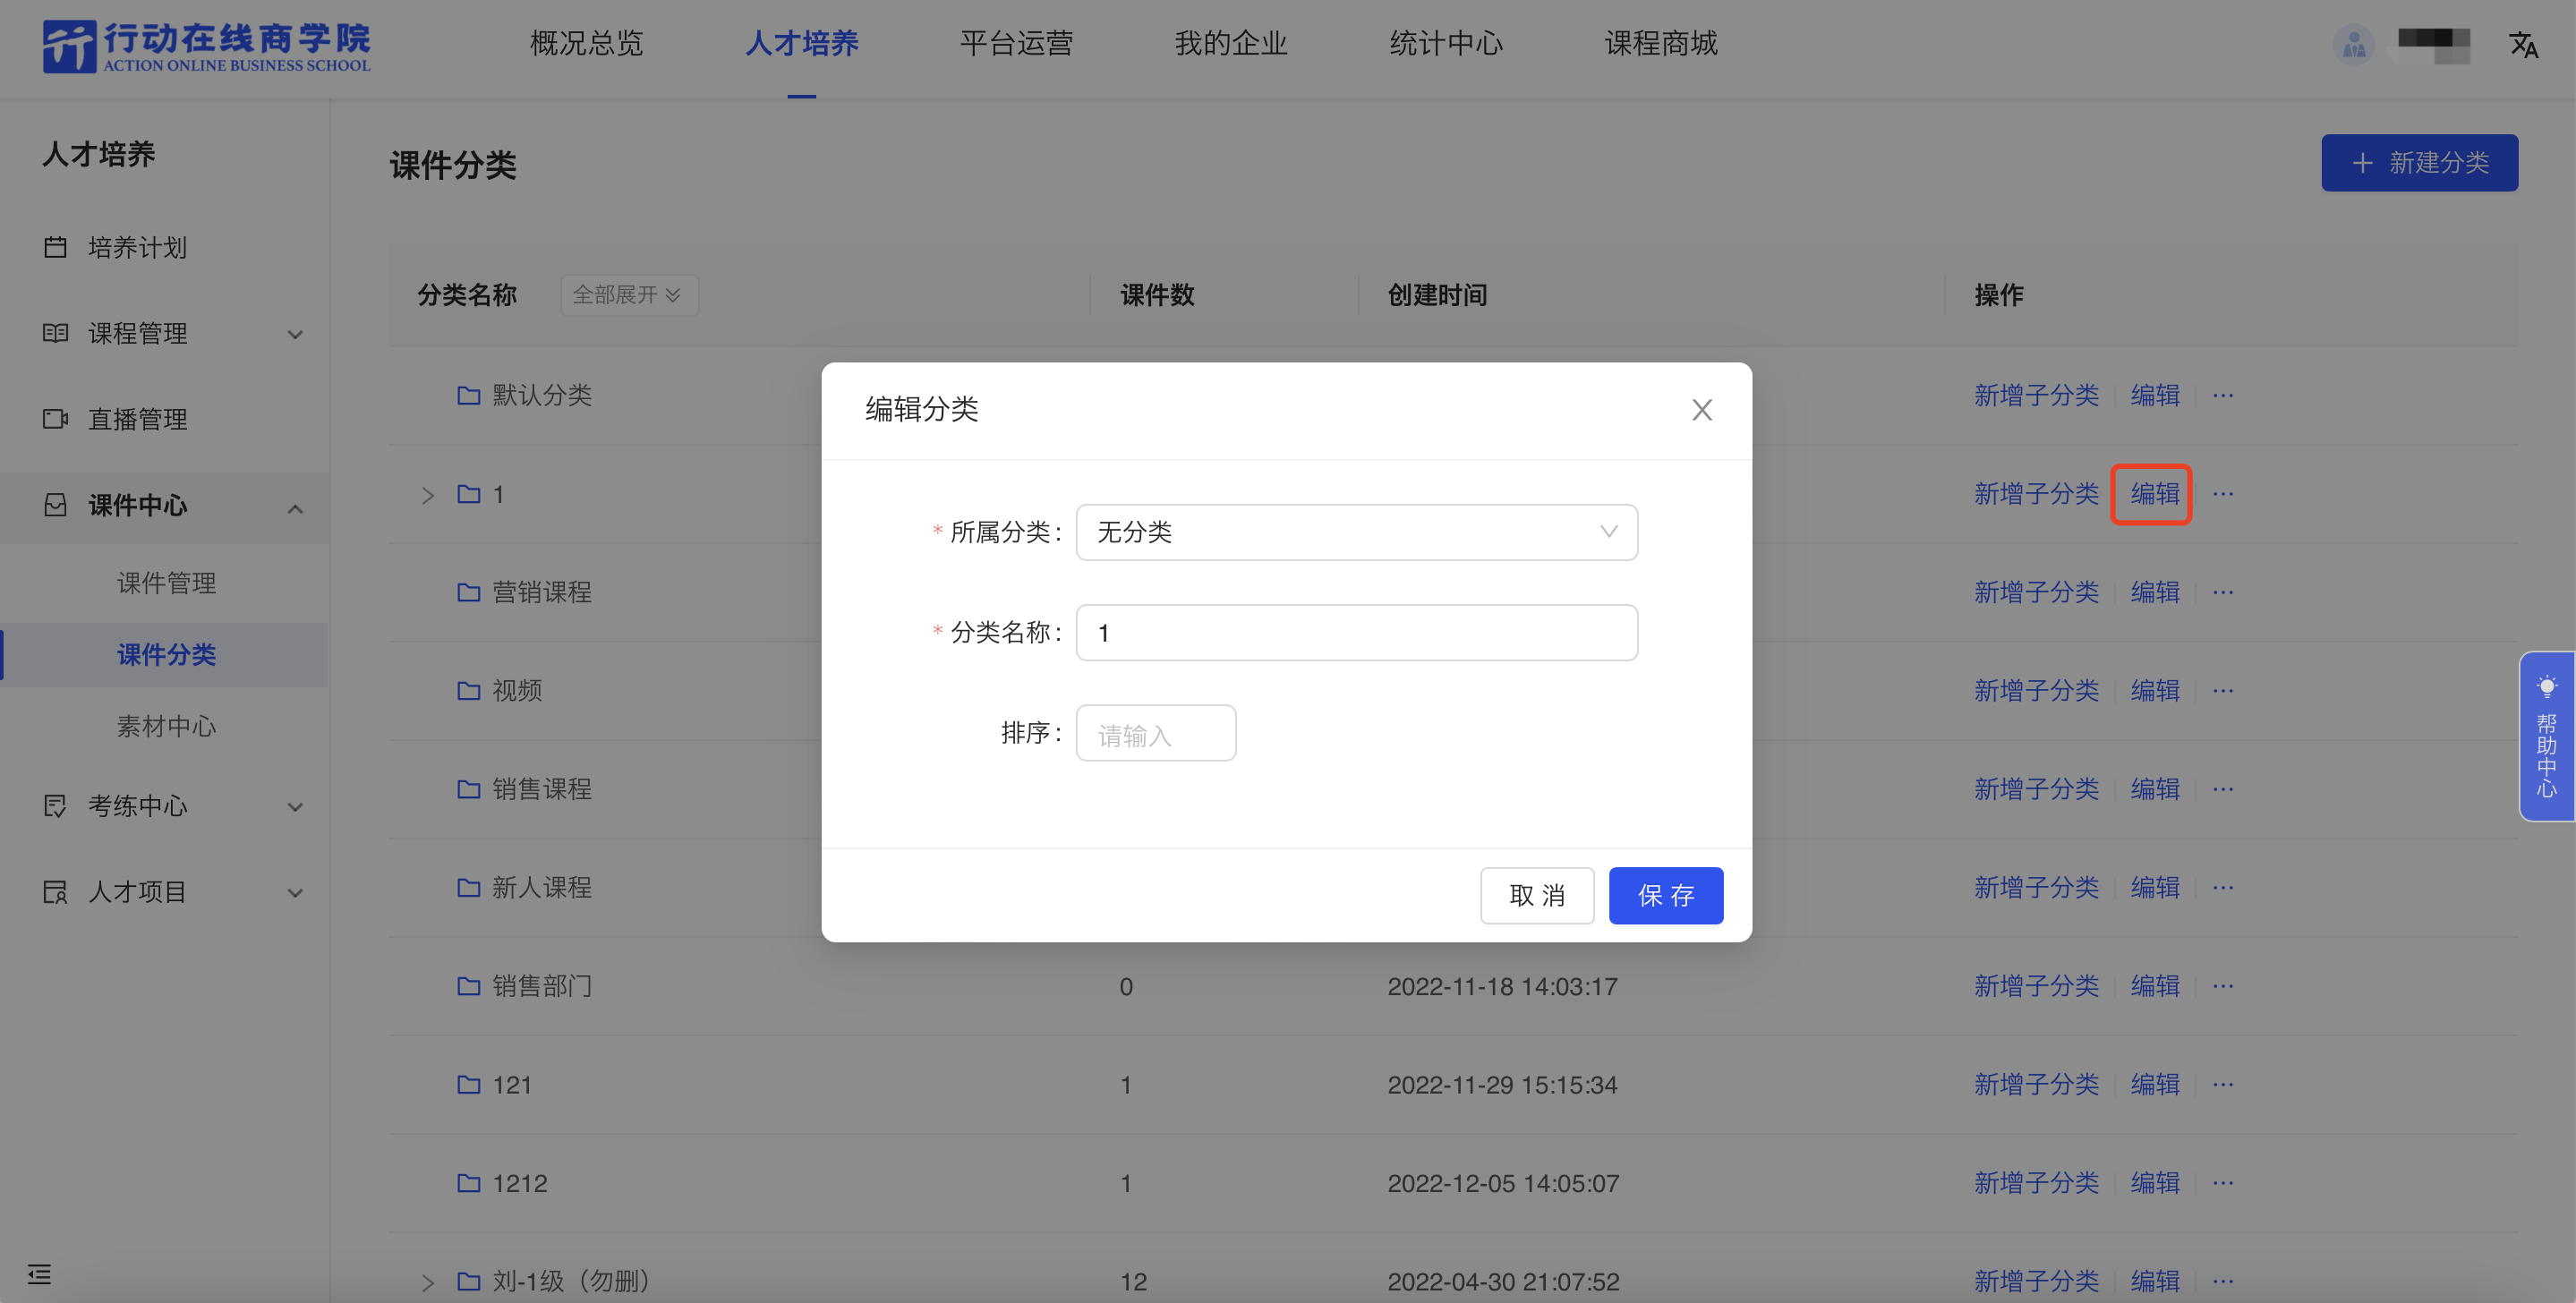
Task: Switch to 人才培养 tab
Action: point(801,43)
